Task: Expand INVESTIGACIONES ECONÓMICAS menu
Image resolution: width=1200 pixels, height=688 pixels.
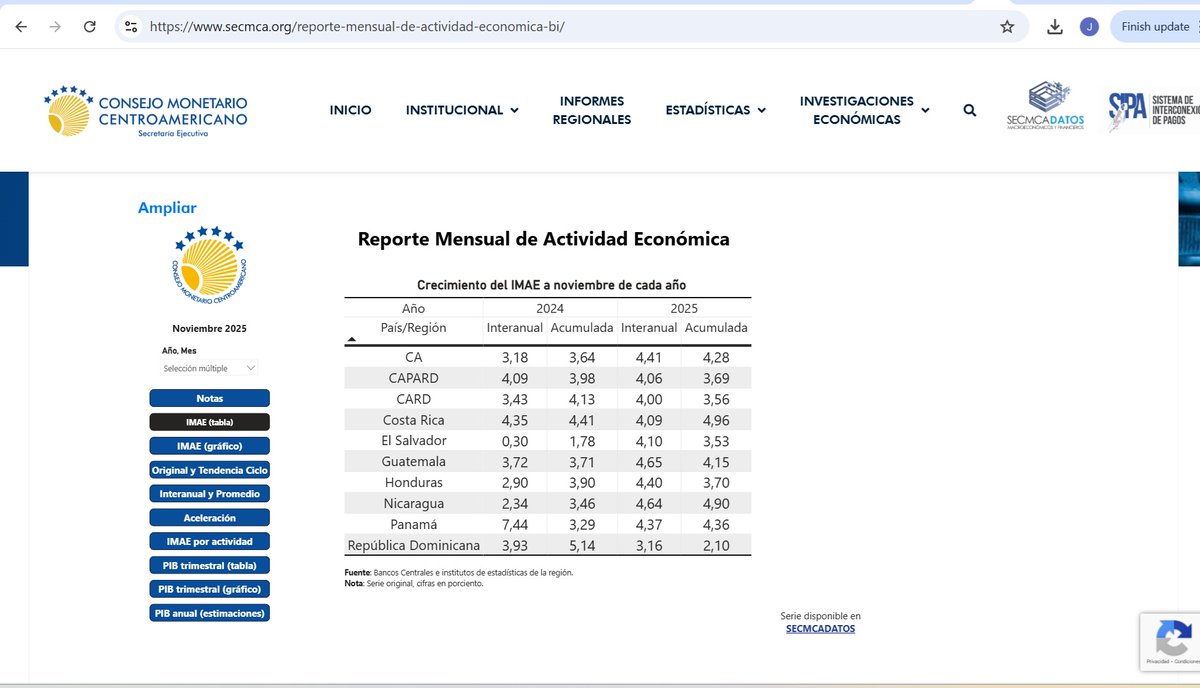Action: pyautogui.click(x=864, y=110)
